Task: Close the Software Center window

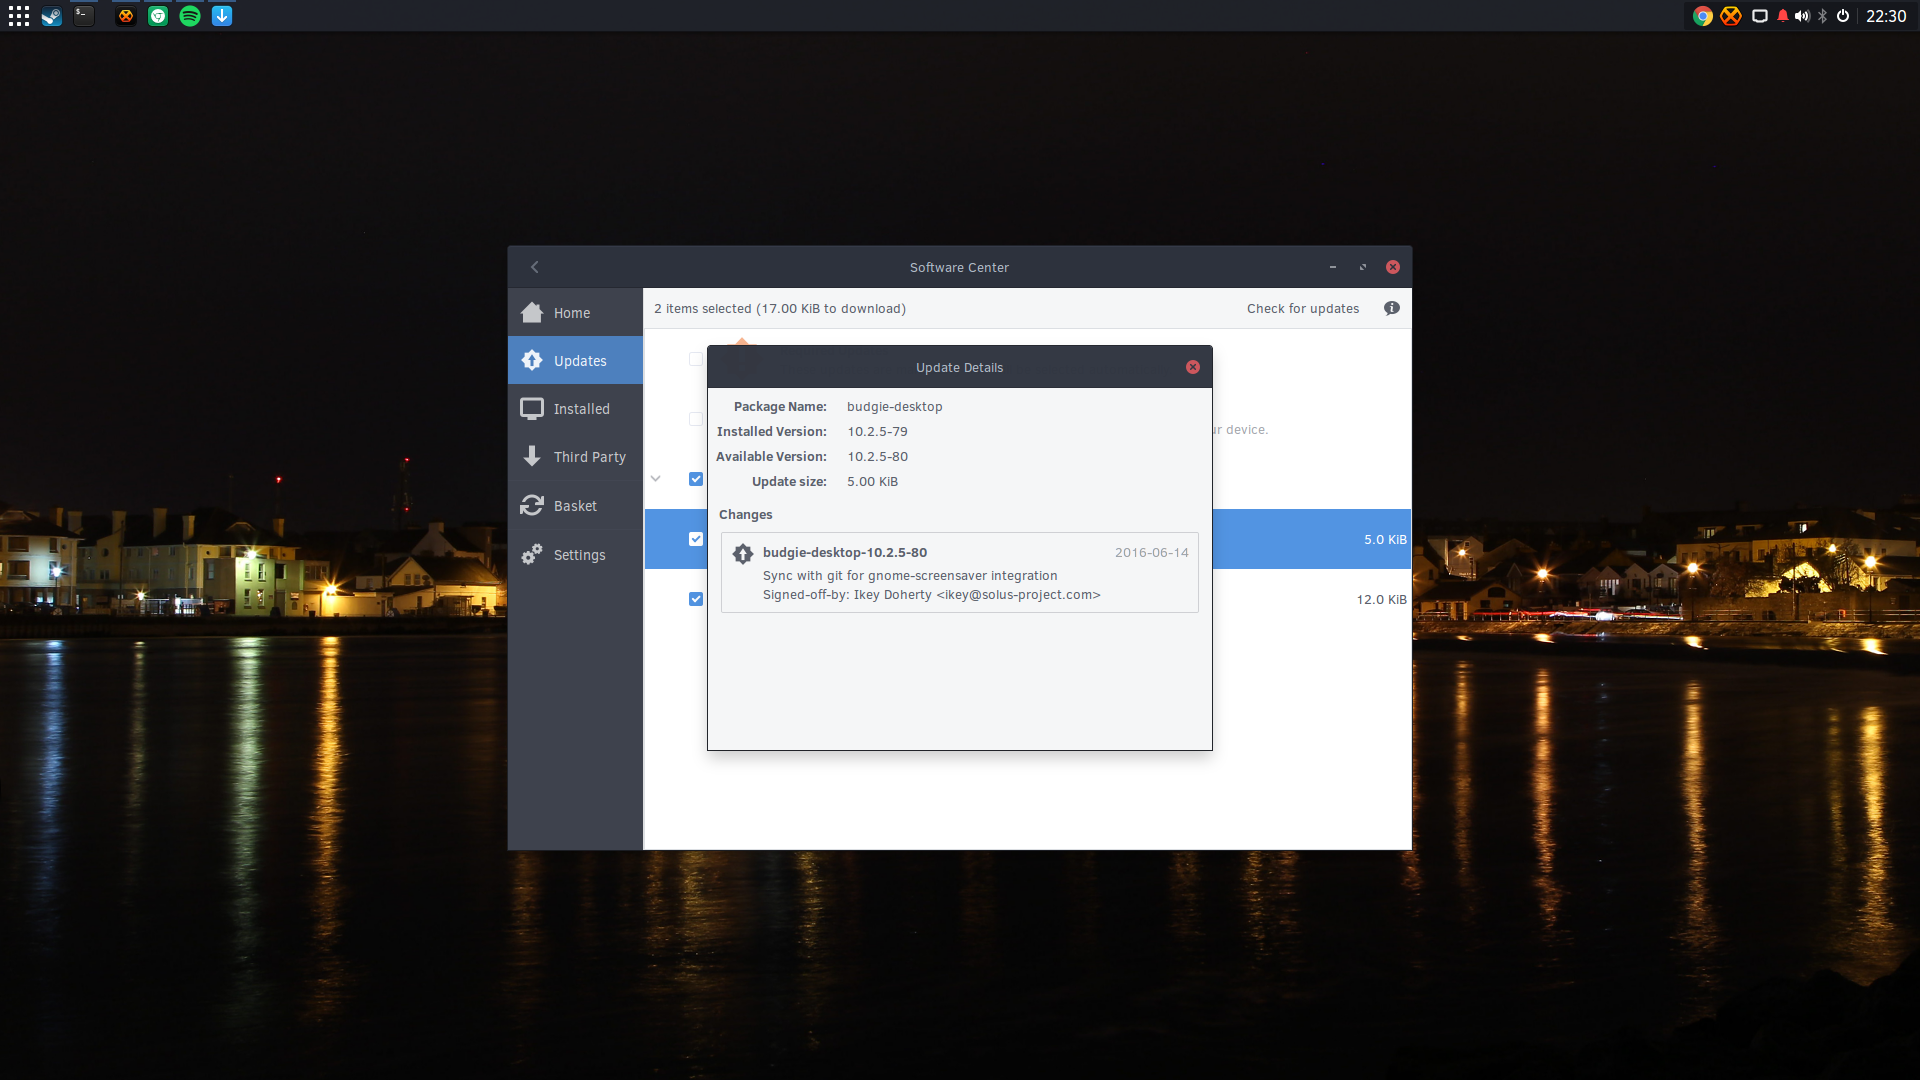Action: pyautogui.click(x=1393, y=267)
